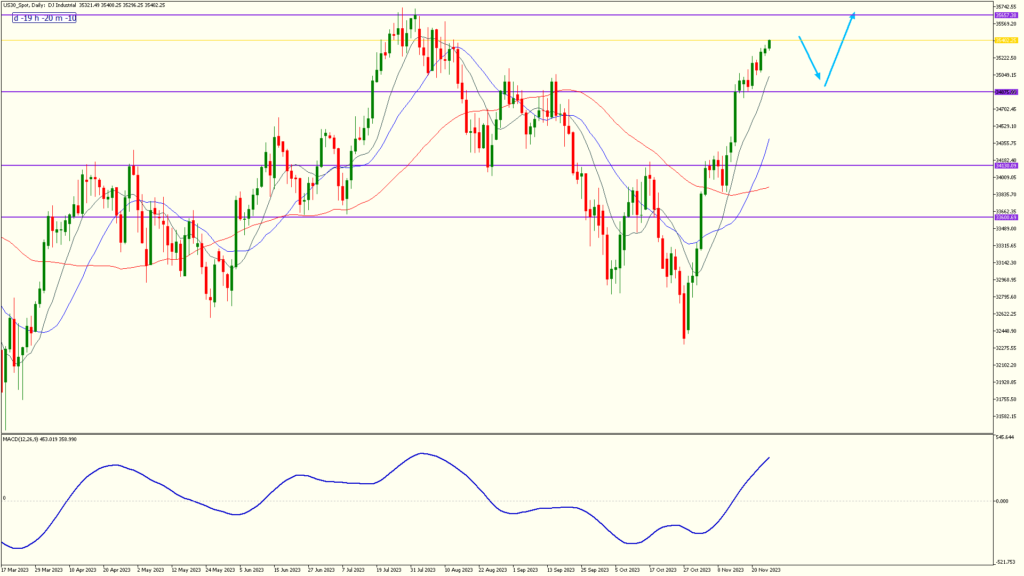Select the purple 34875.95 price tag
Screen dimensions: 1024x576
(1005, 92)
